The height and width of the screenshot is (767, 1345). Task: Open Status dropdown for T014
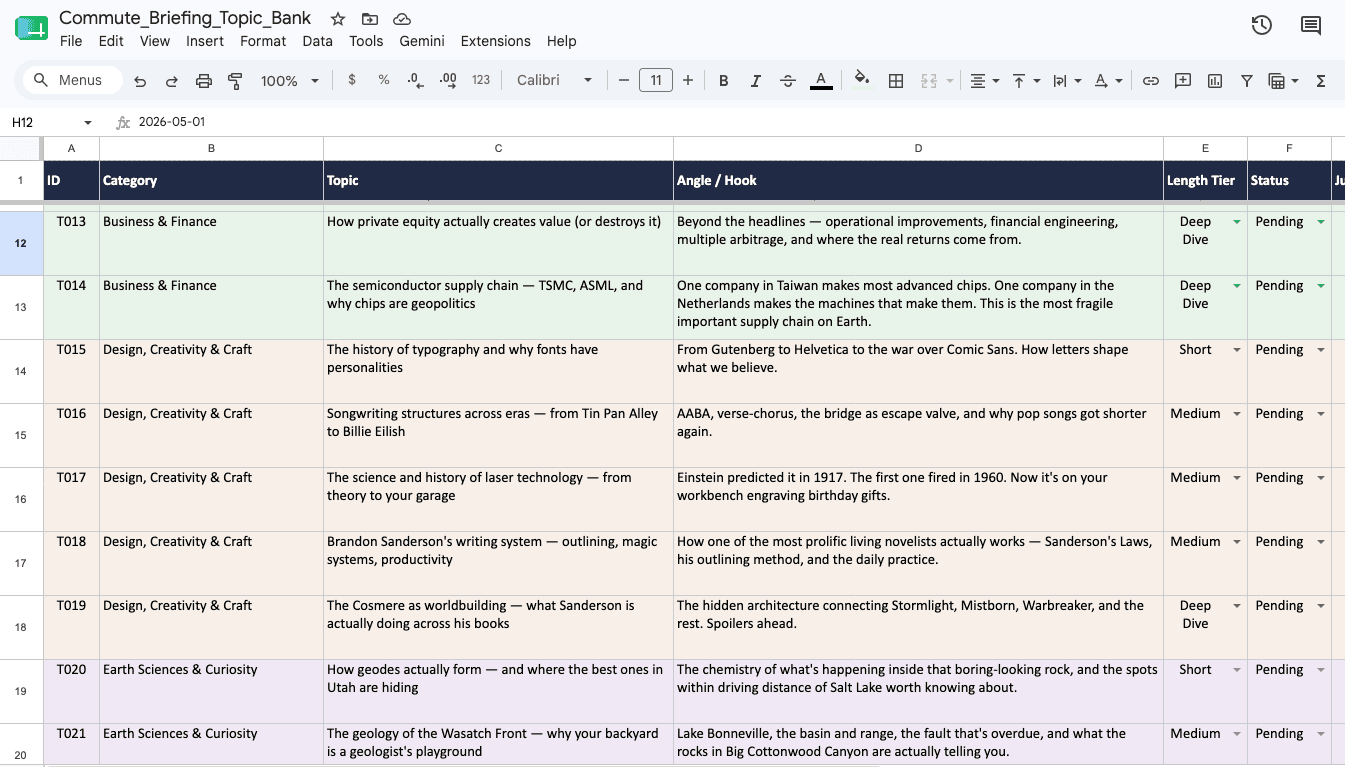(x=1321, y=286)
